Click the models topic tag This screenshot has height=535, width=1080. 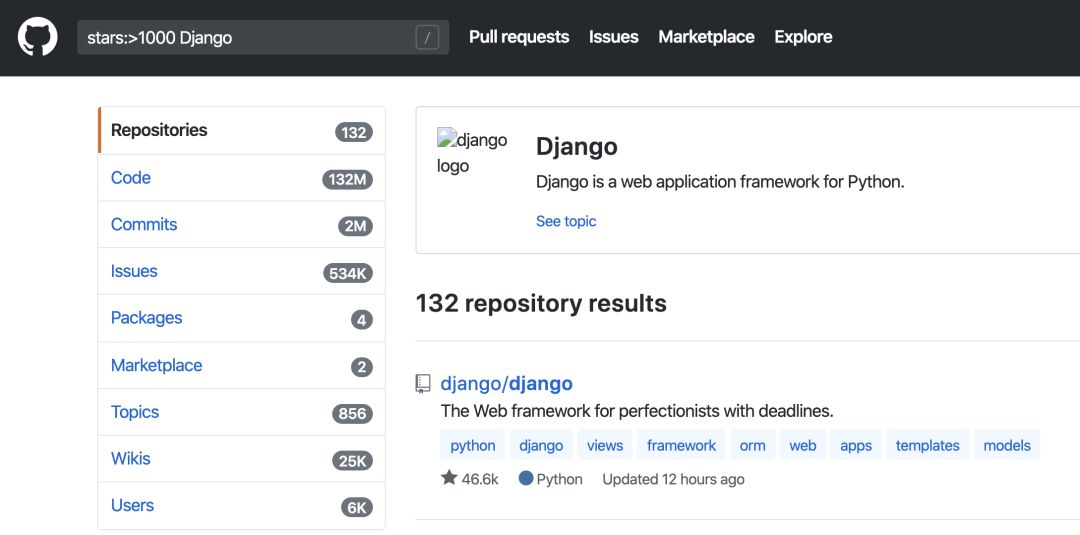[1007, 445]
